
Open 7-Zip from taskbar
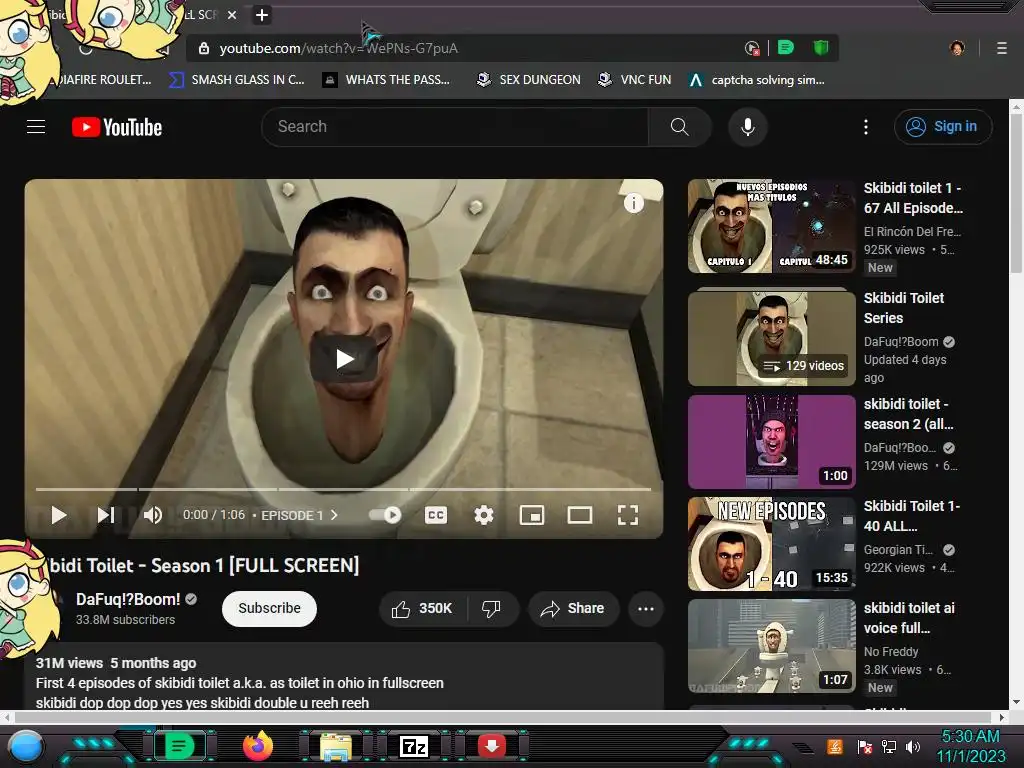click(414, 746)
